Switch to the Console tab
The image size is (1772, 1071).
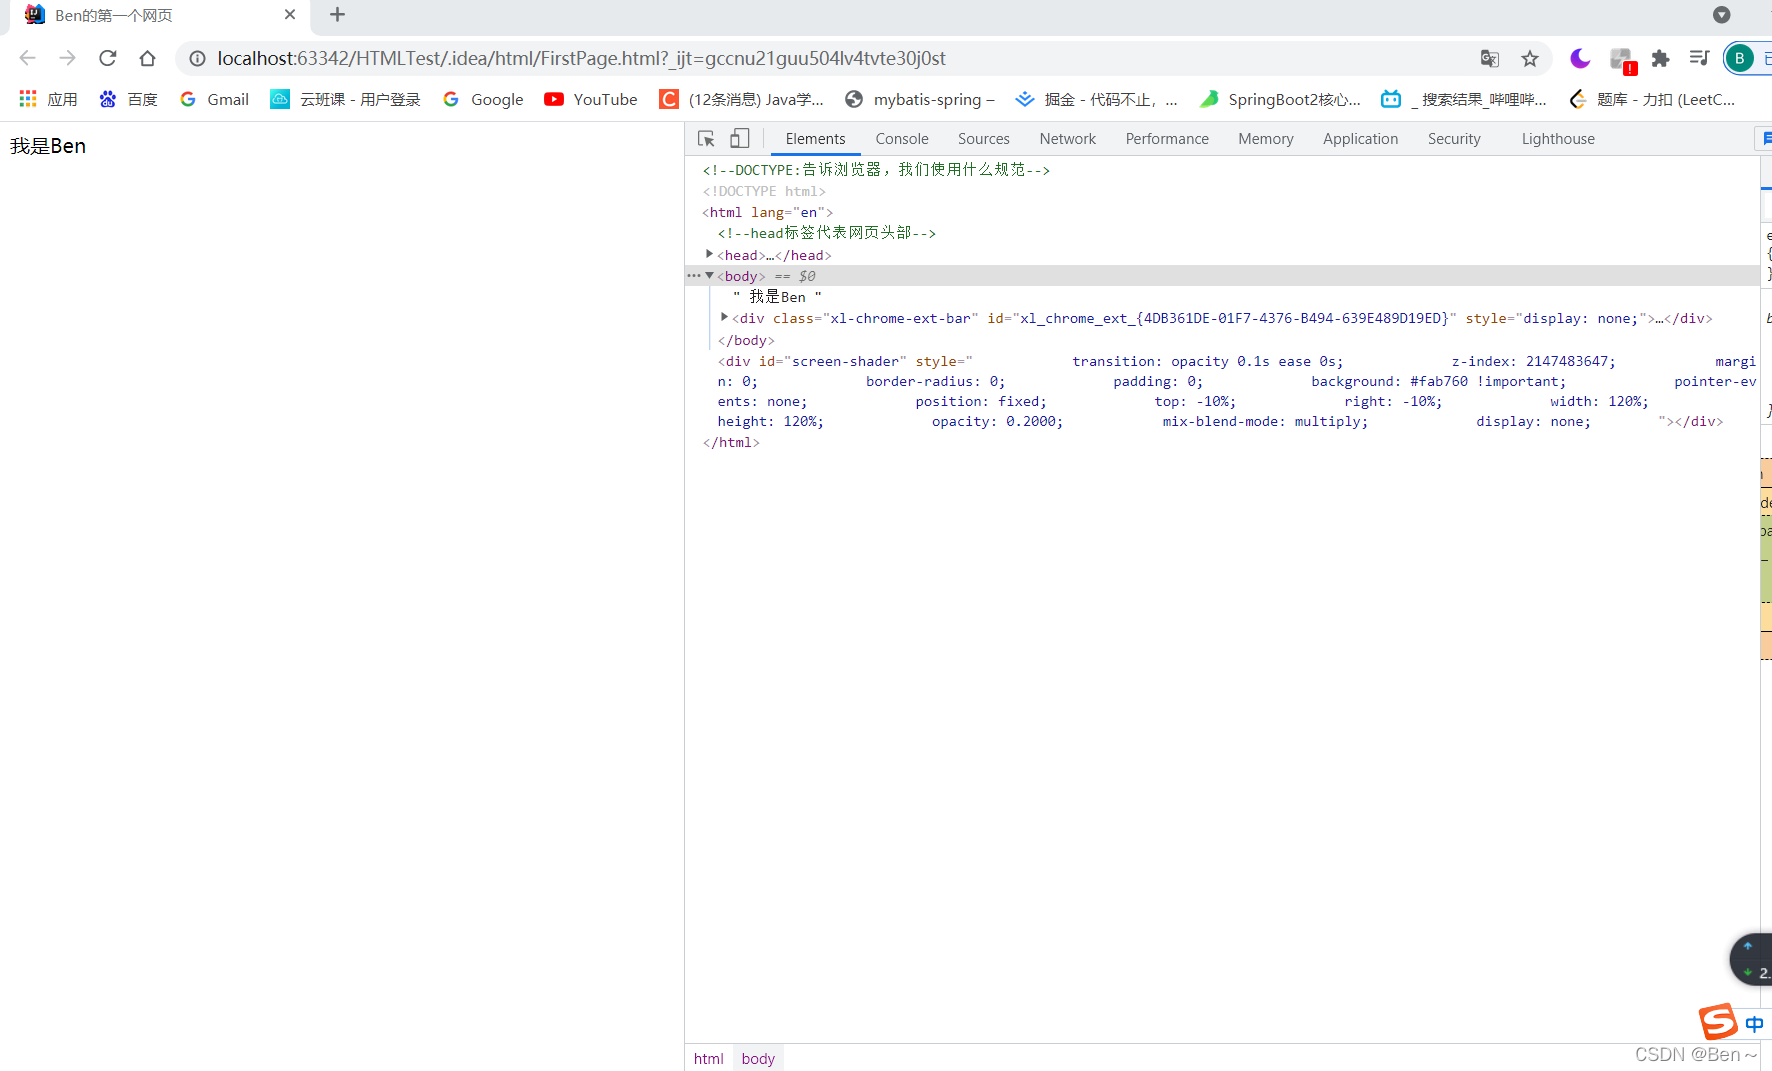coord(902,139)
